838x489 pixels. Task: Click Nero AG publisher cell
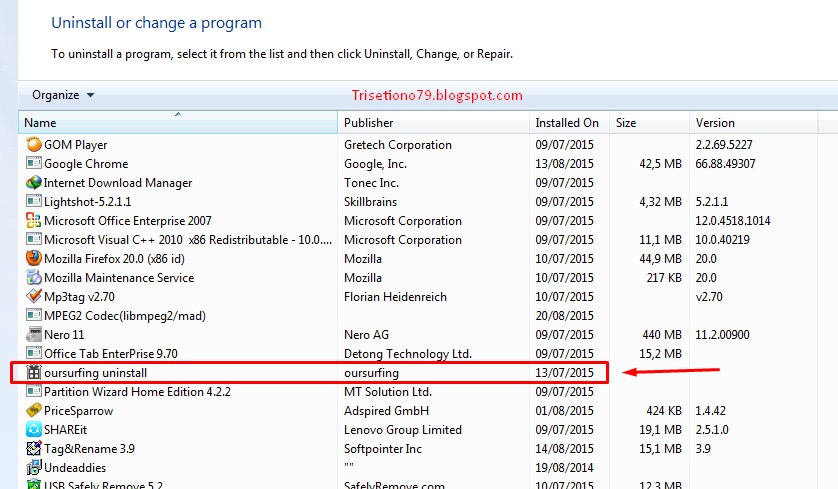pyautogui.click(x=366, y=335)
